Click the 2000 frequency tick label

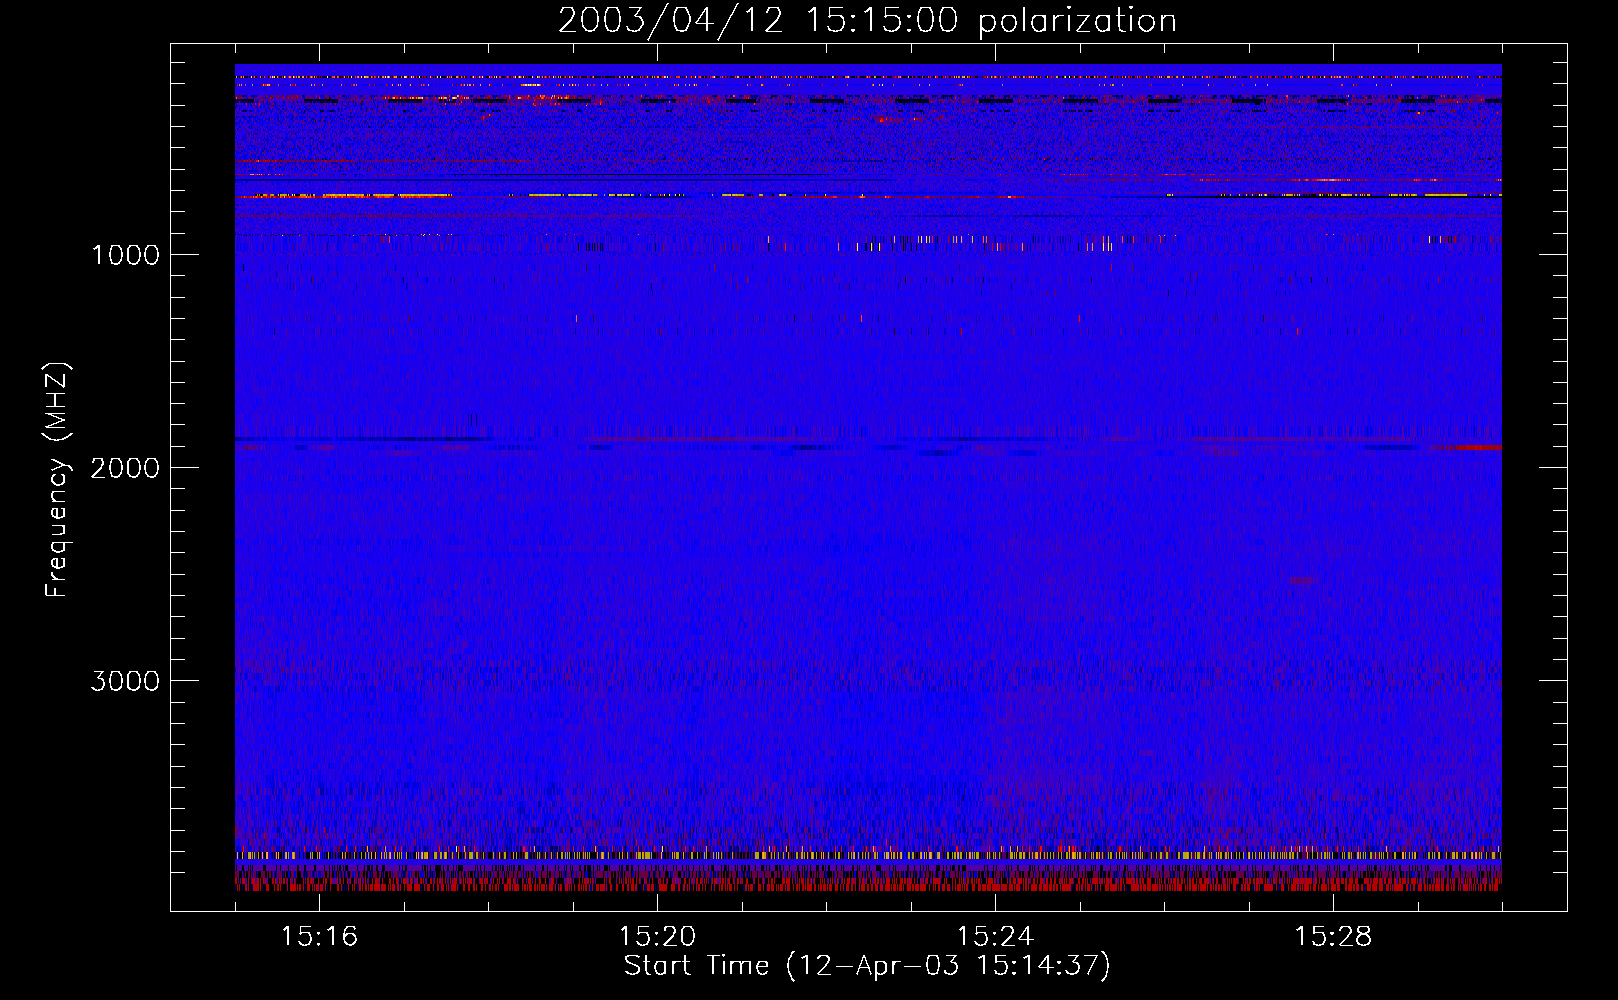click(x=125, y=468)
